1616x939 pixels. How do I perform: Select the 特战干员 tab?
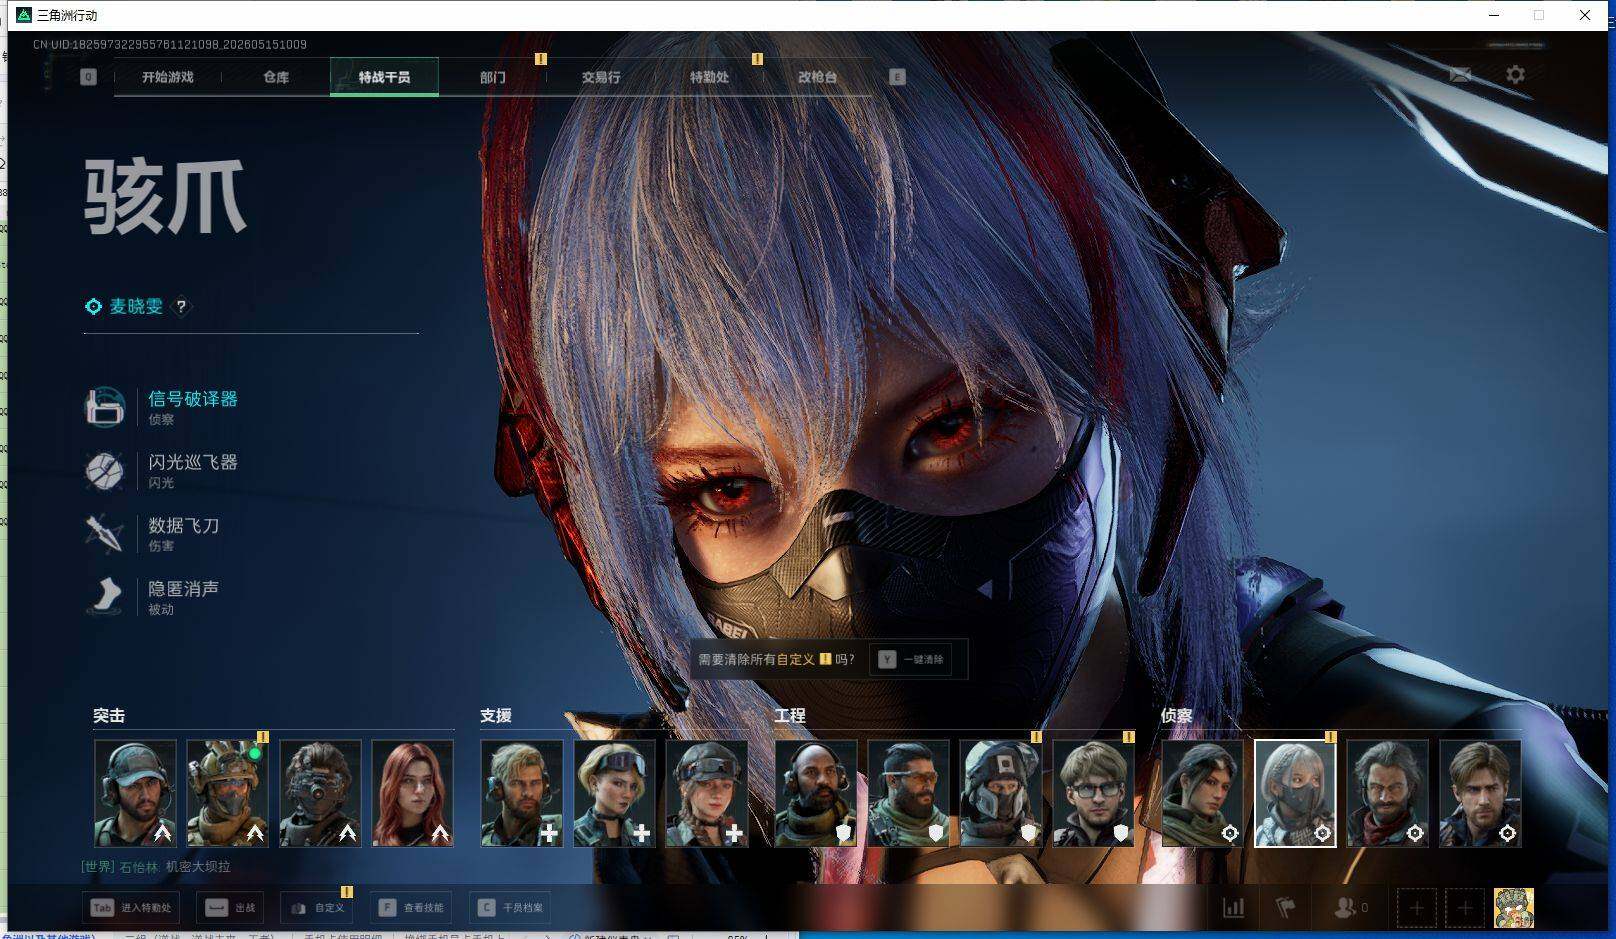pyautogui.click(x=384, y=77)
